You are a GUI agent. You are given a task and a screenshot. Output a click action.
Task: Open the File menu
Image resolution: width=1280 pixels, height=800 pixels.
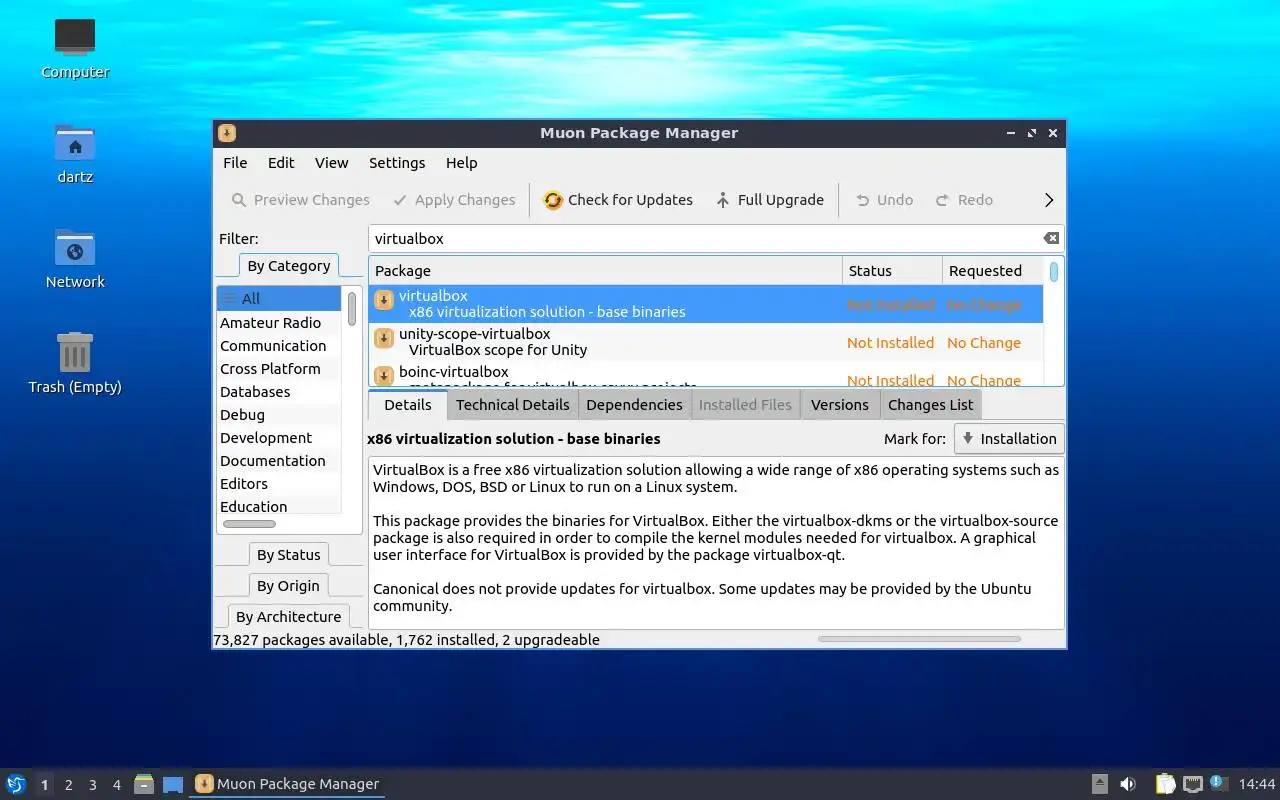coord(235,163)
